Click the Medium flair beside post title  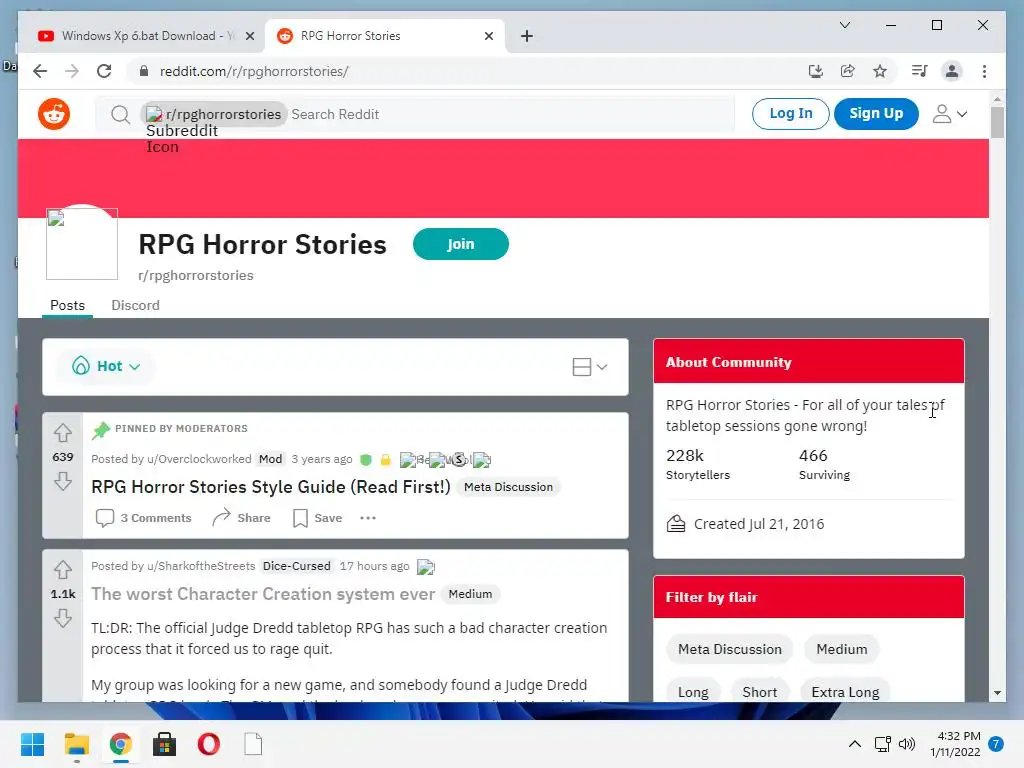tap(470, 594)
